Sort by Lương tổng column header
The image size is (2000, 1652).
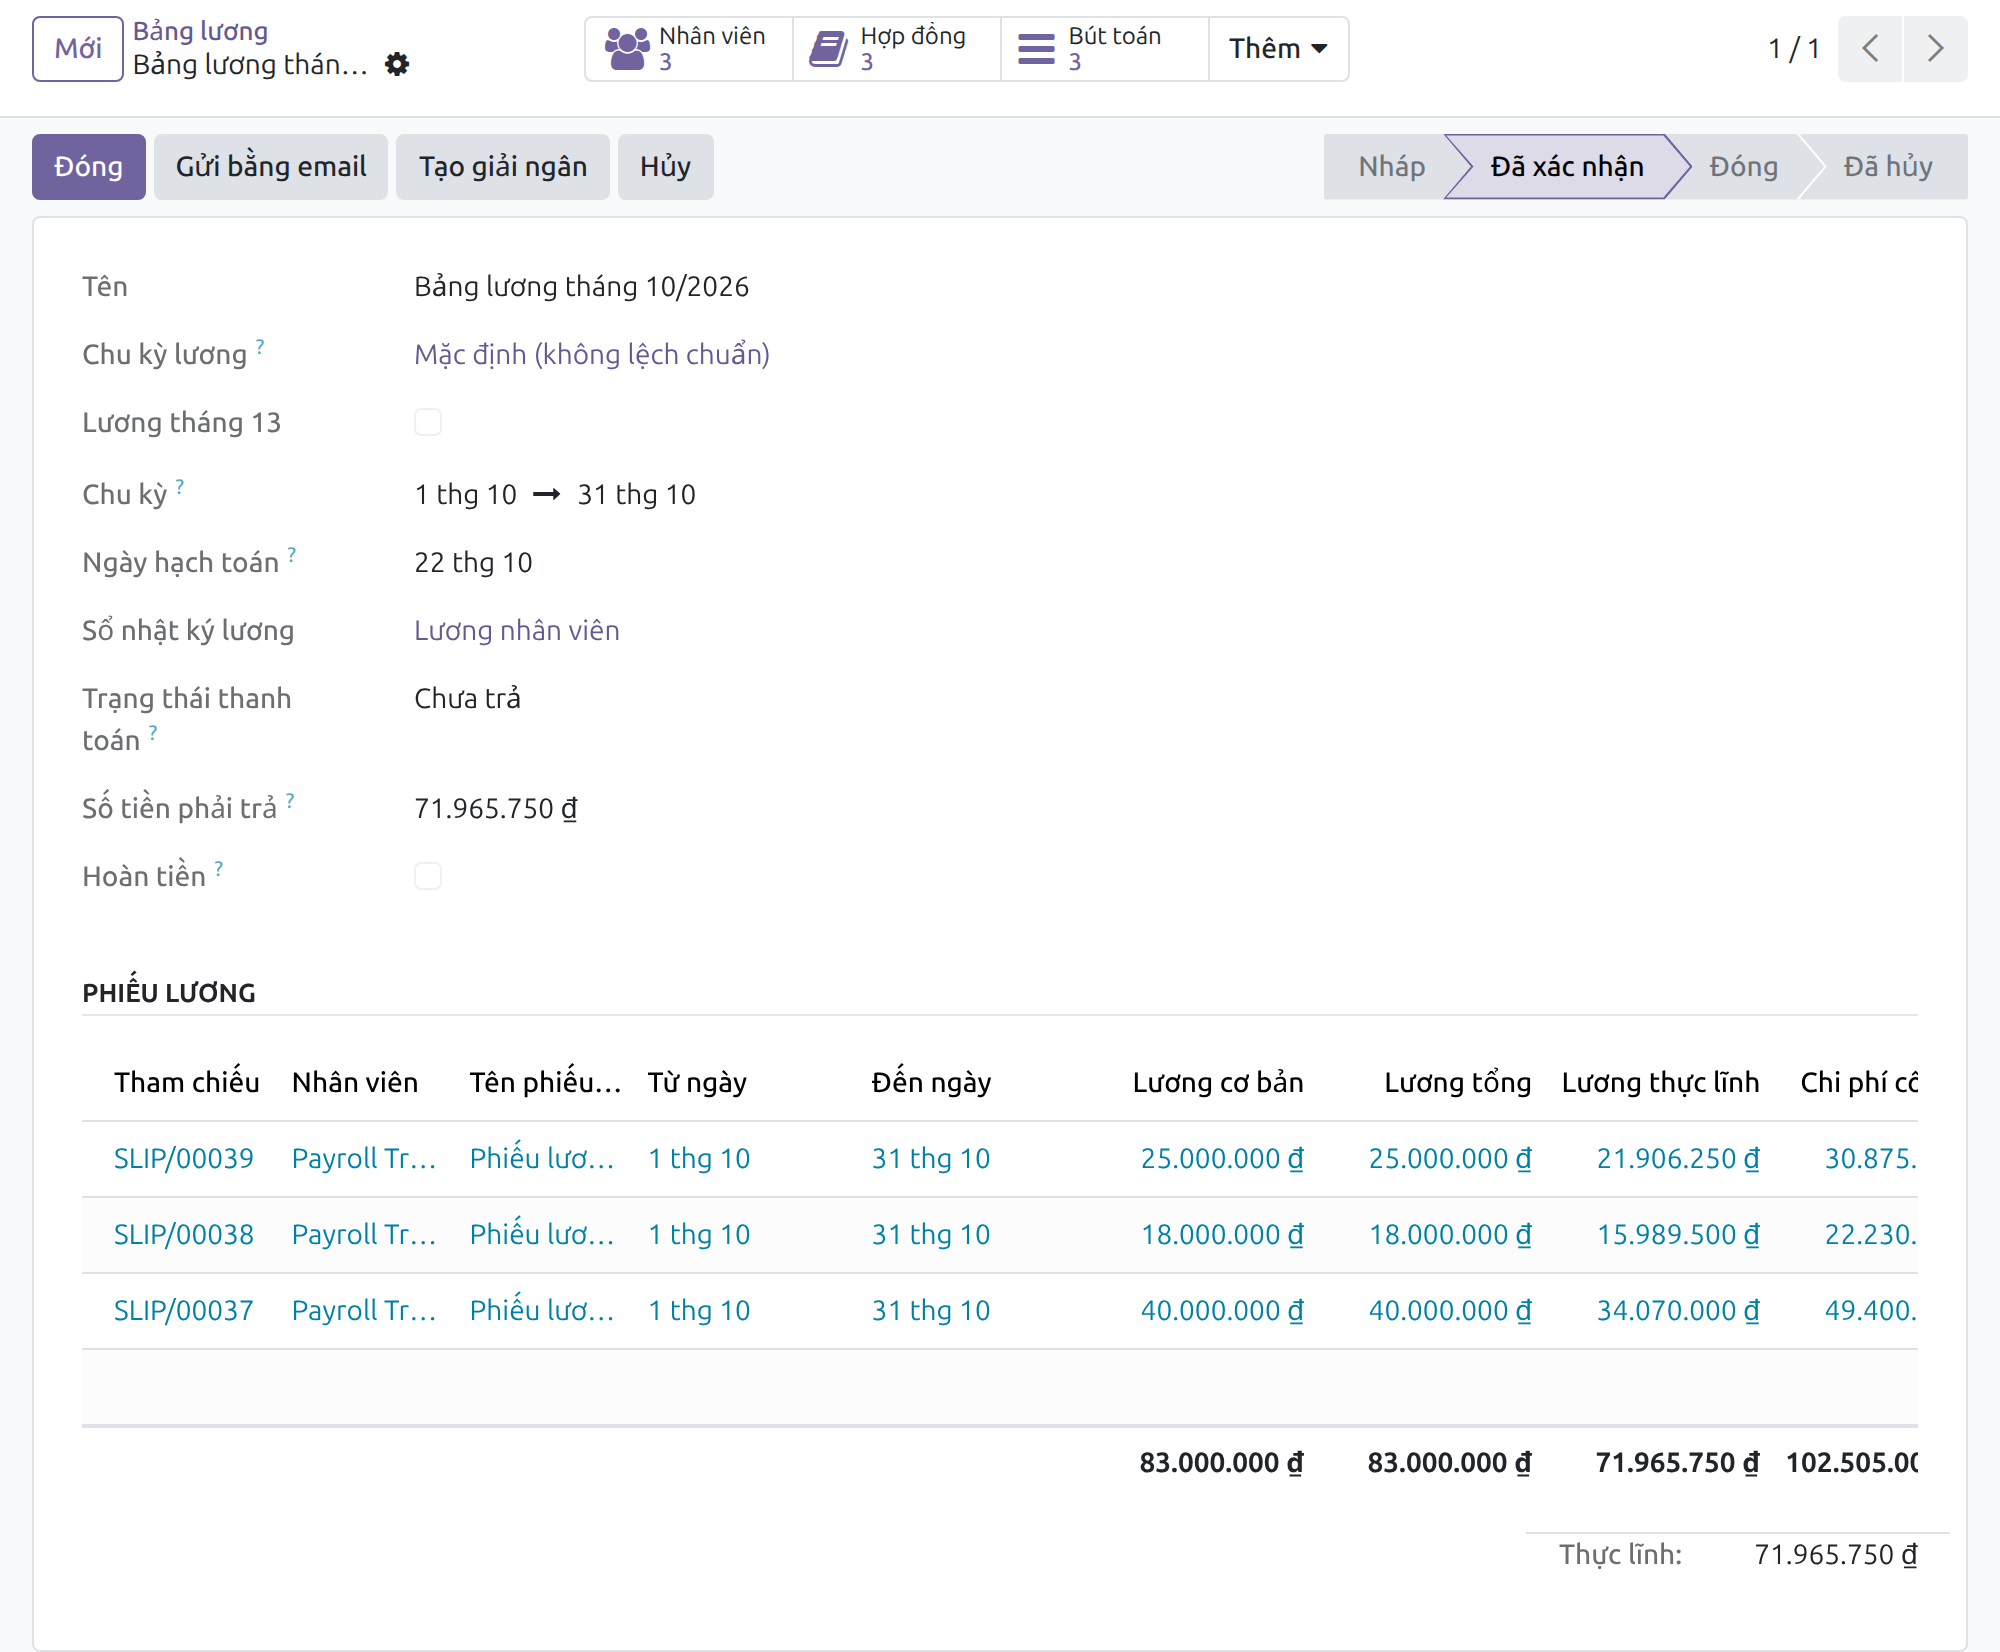click(1458, 1082)
